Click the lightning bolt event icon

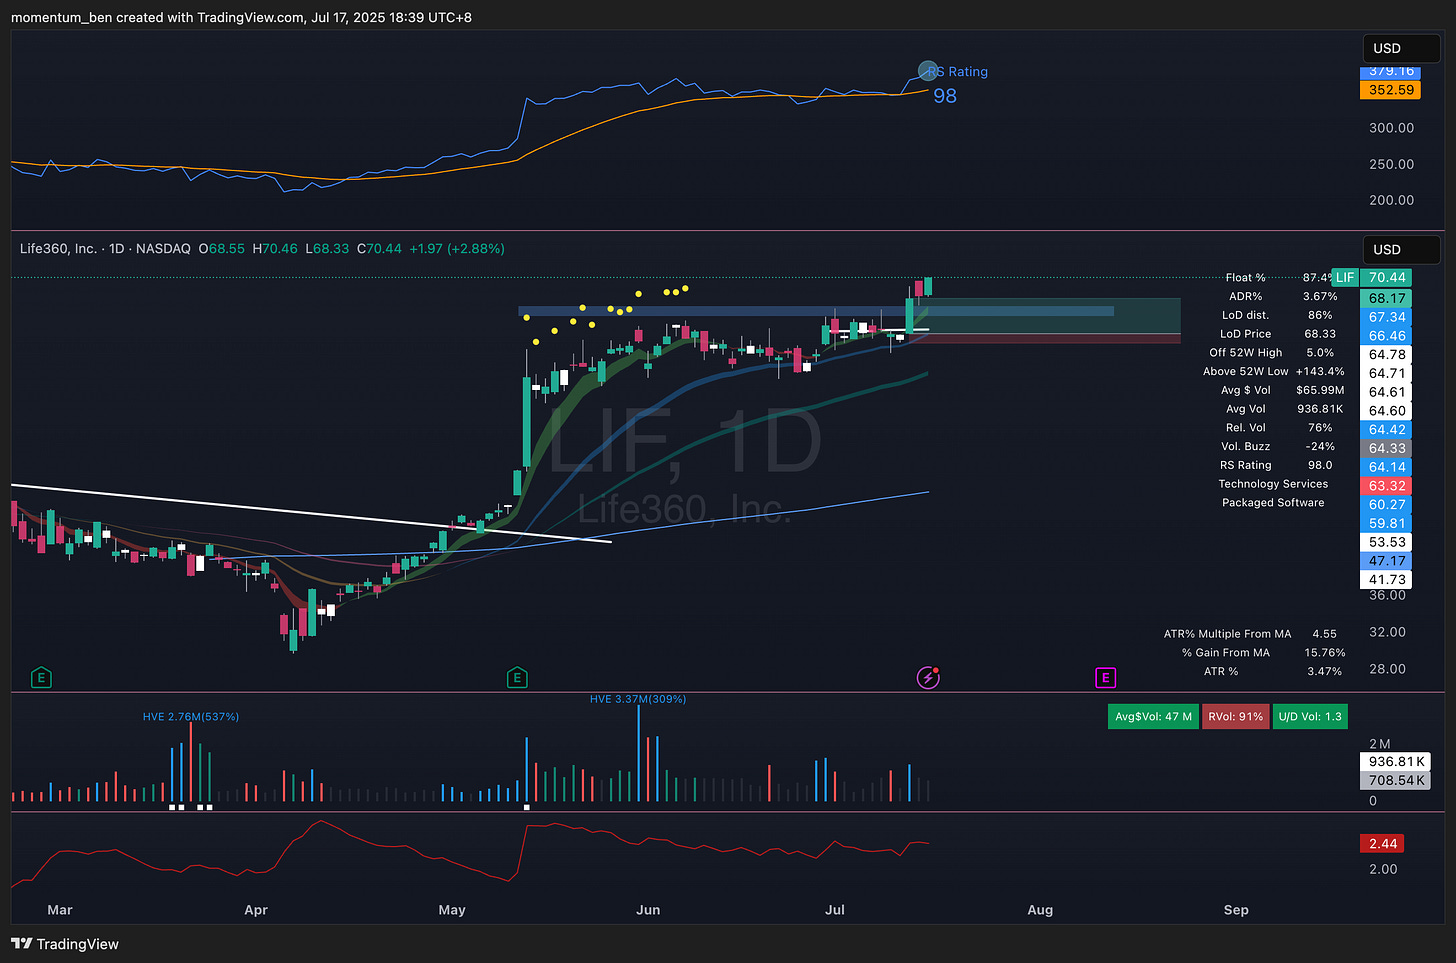pyautogui.click(x=928, y=678)
